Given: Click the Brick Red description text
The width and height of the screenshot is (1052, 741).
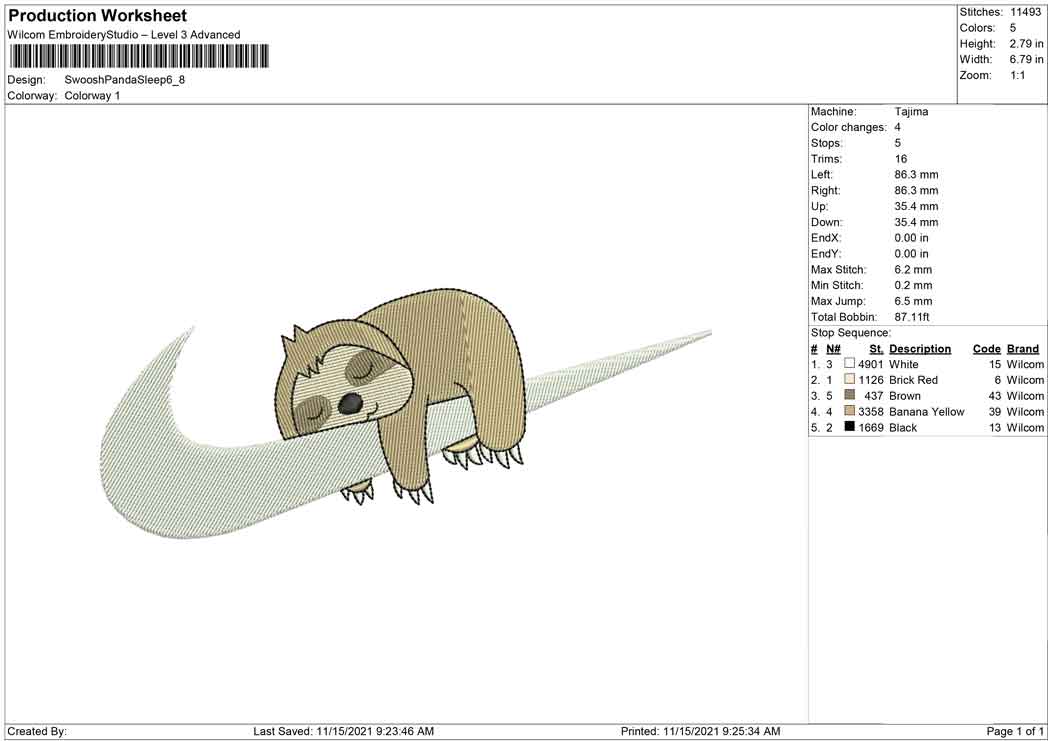Looking at the screenshot, I should [913, 380].
